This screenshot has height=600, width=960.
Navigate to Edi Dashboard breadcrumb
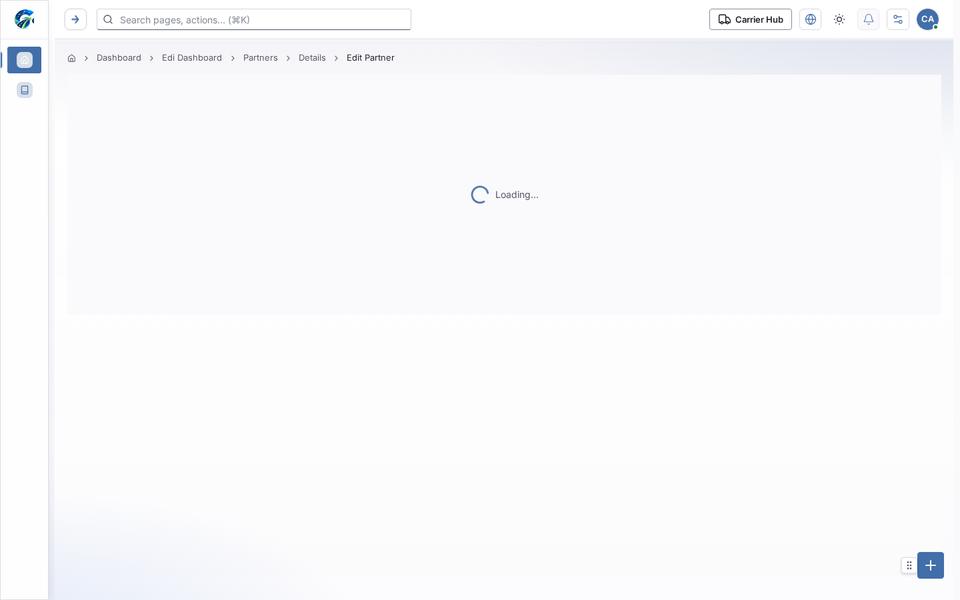(x=192, y=58)
